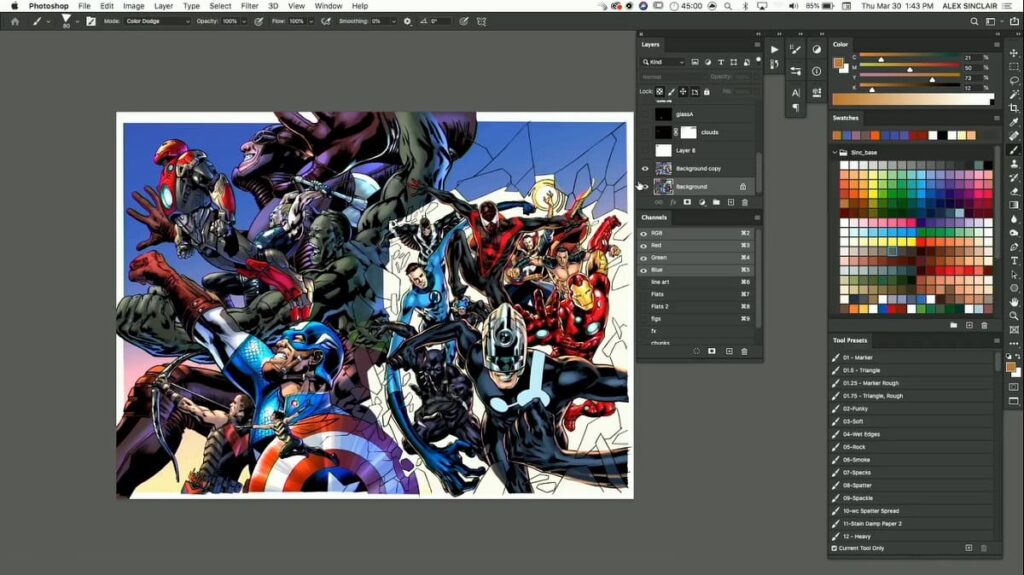
Task: Open the Filter menu
Action: tap(249, 6)
